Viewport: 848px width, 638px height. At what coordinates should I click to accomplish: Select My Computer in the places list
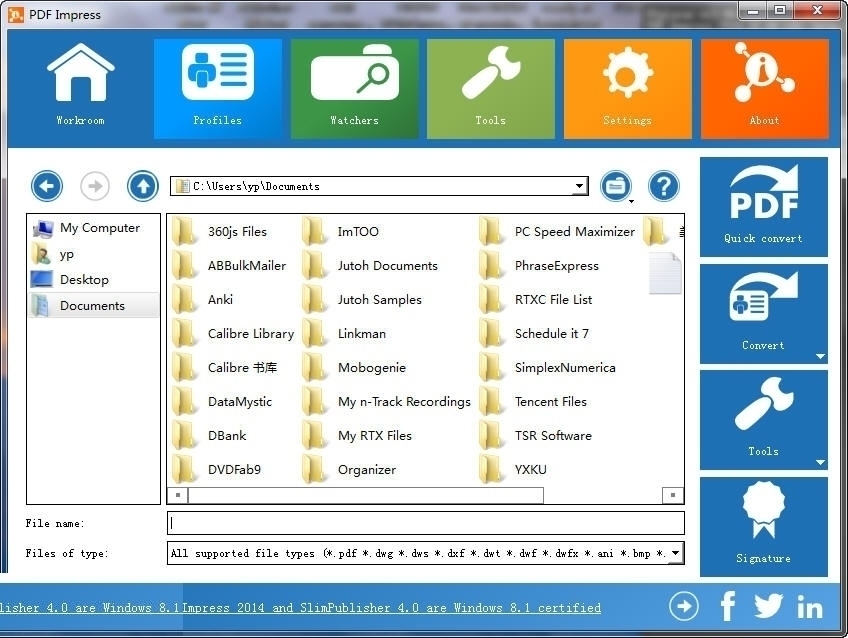tap(93, 228)
